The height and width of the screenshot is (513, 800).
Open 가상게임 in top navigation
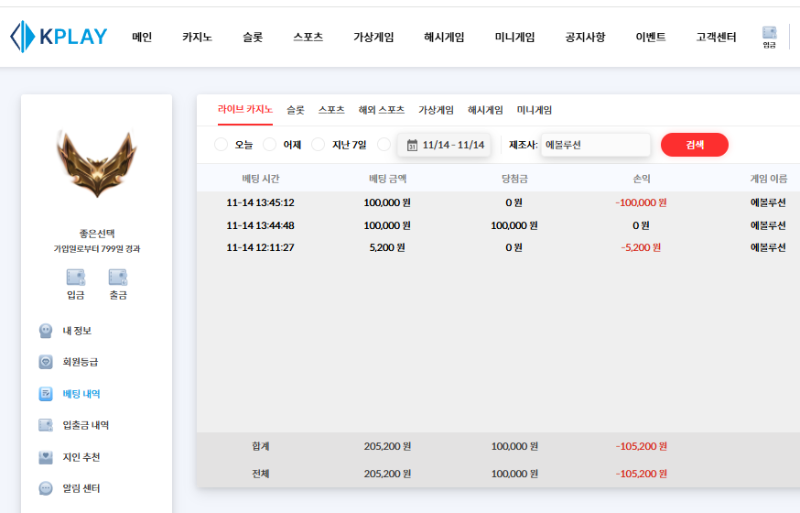tap(373, 37)
